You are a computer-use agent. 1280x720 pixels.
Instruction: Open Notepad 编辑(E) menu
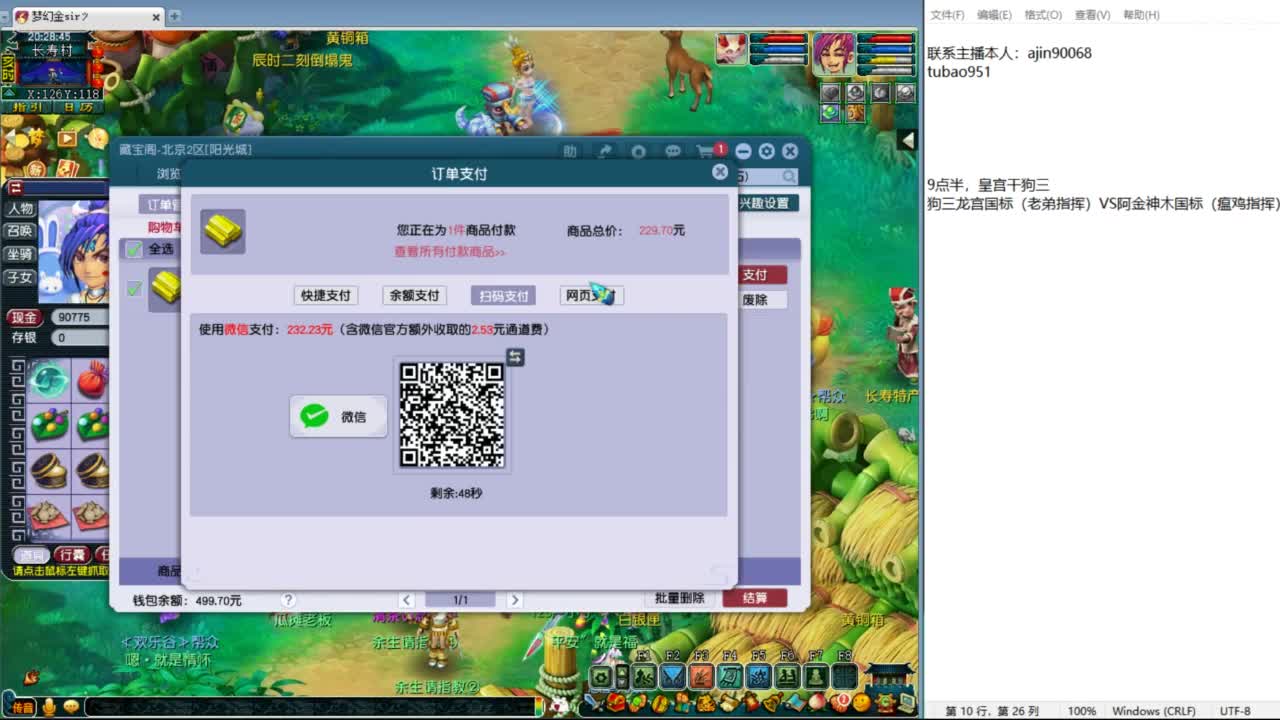point(994,15)
